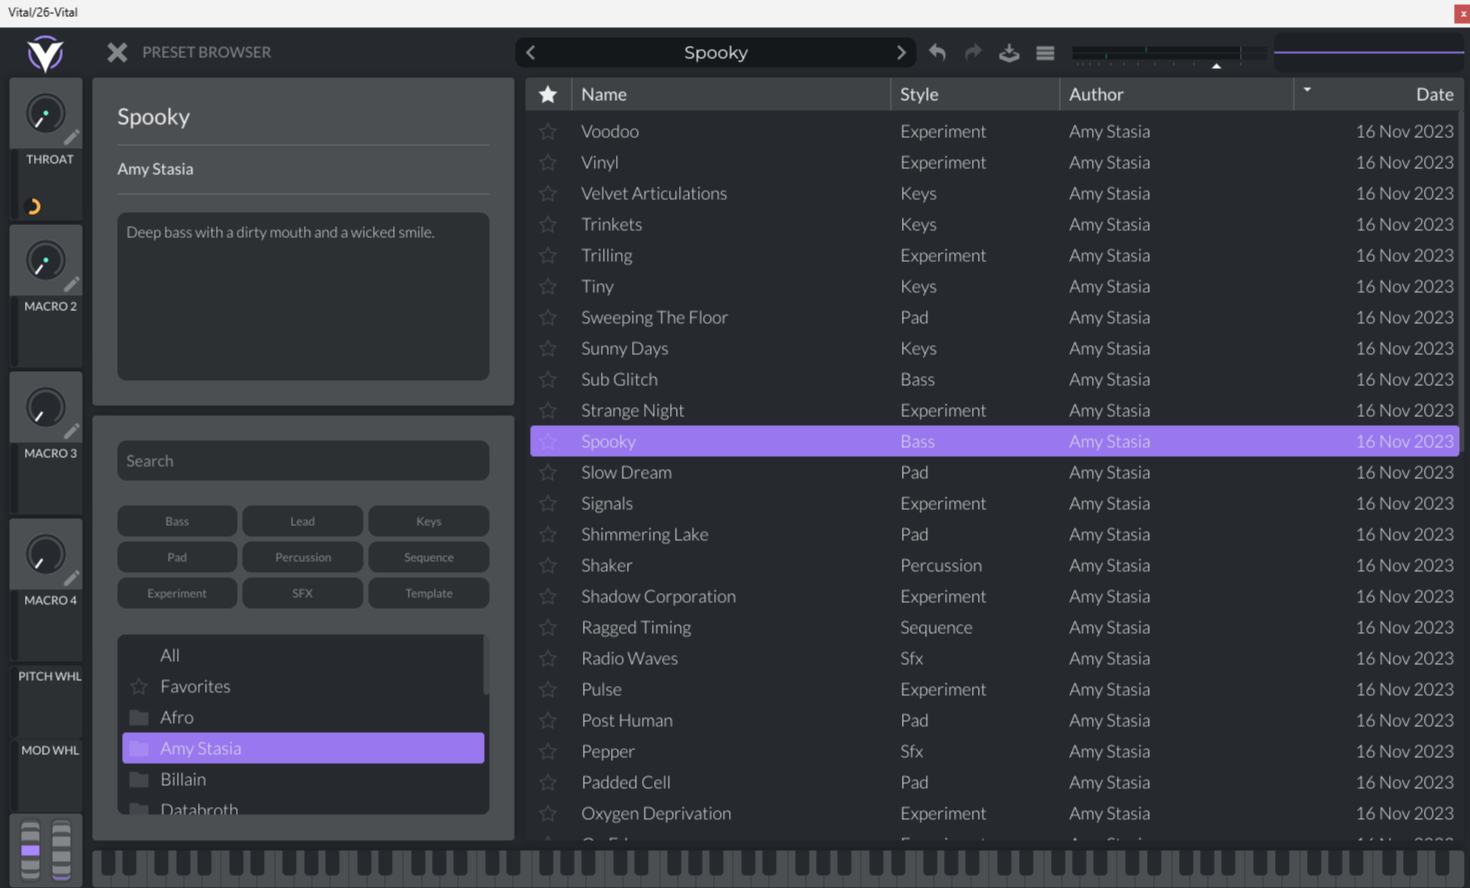Sort presets by the favorites star header
Screen dimensions: 1470x888
click(x=548, y=94)
